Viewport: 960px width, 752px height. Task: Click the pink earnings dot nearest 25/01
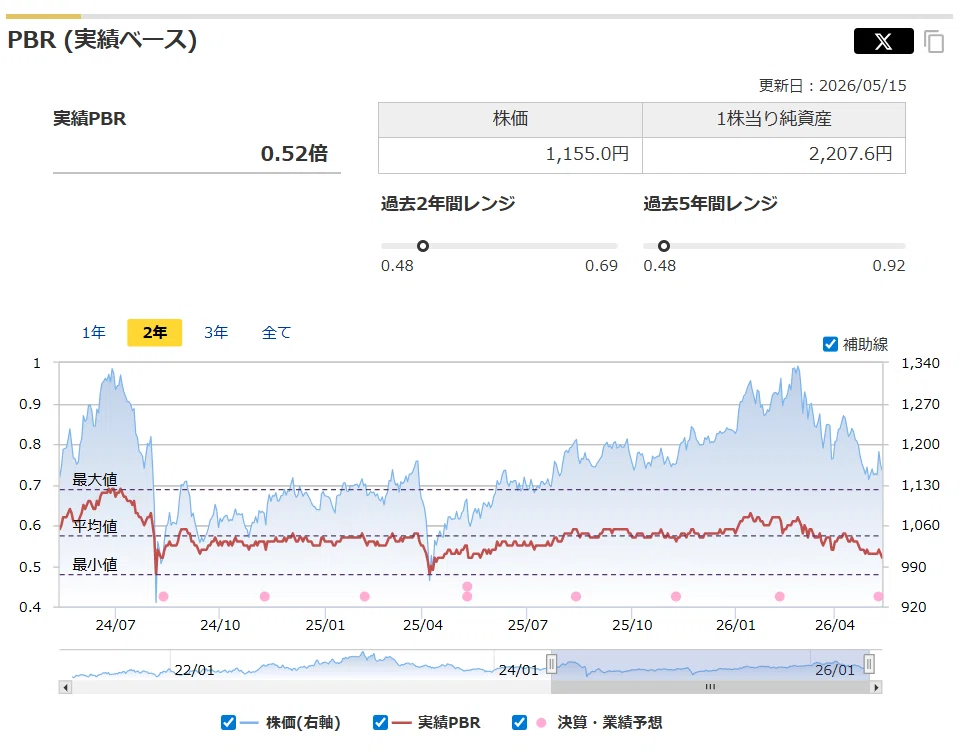point(365,596)
